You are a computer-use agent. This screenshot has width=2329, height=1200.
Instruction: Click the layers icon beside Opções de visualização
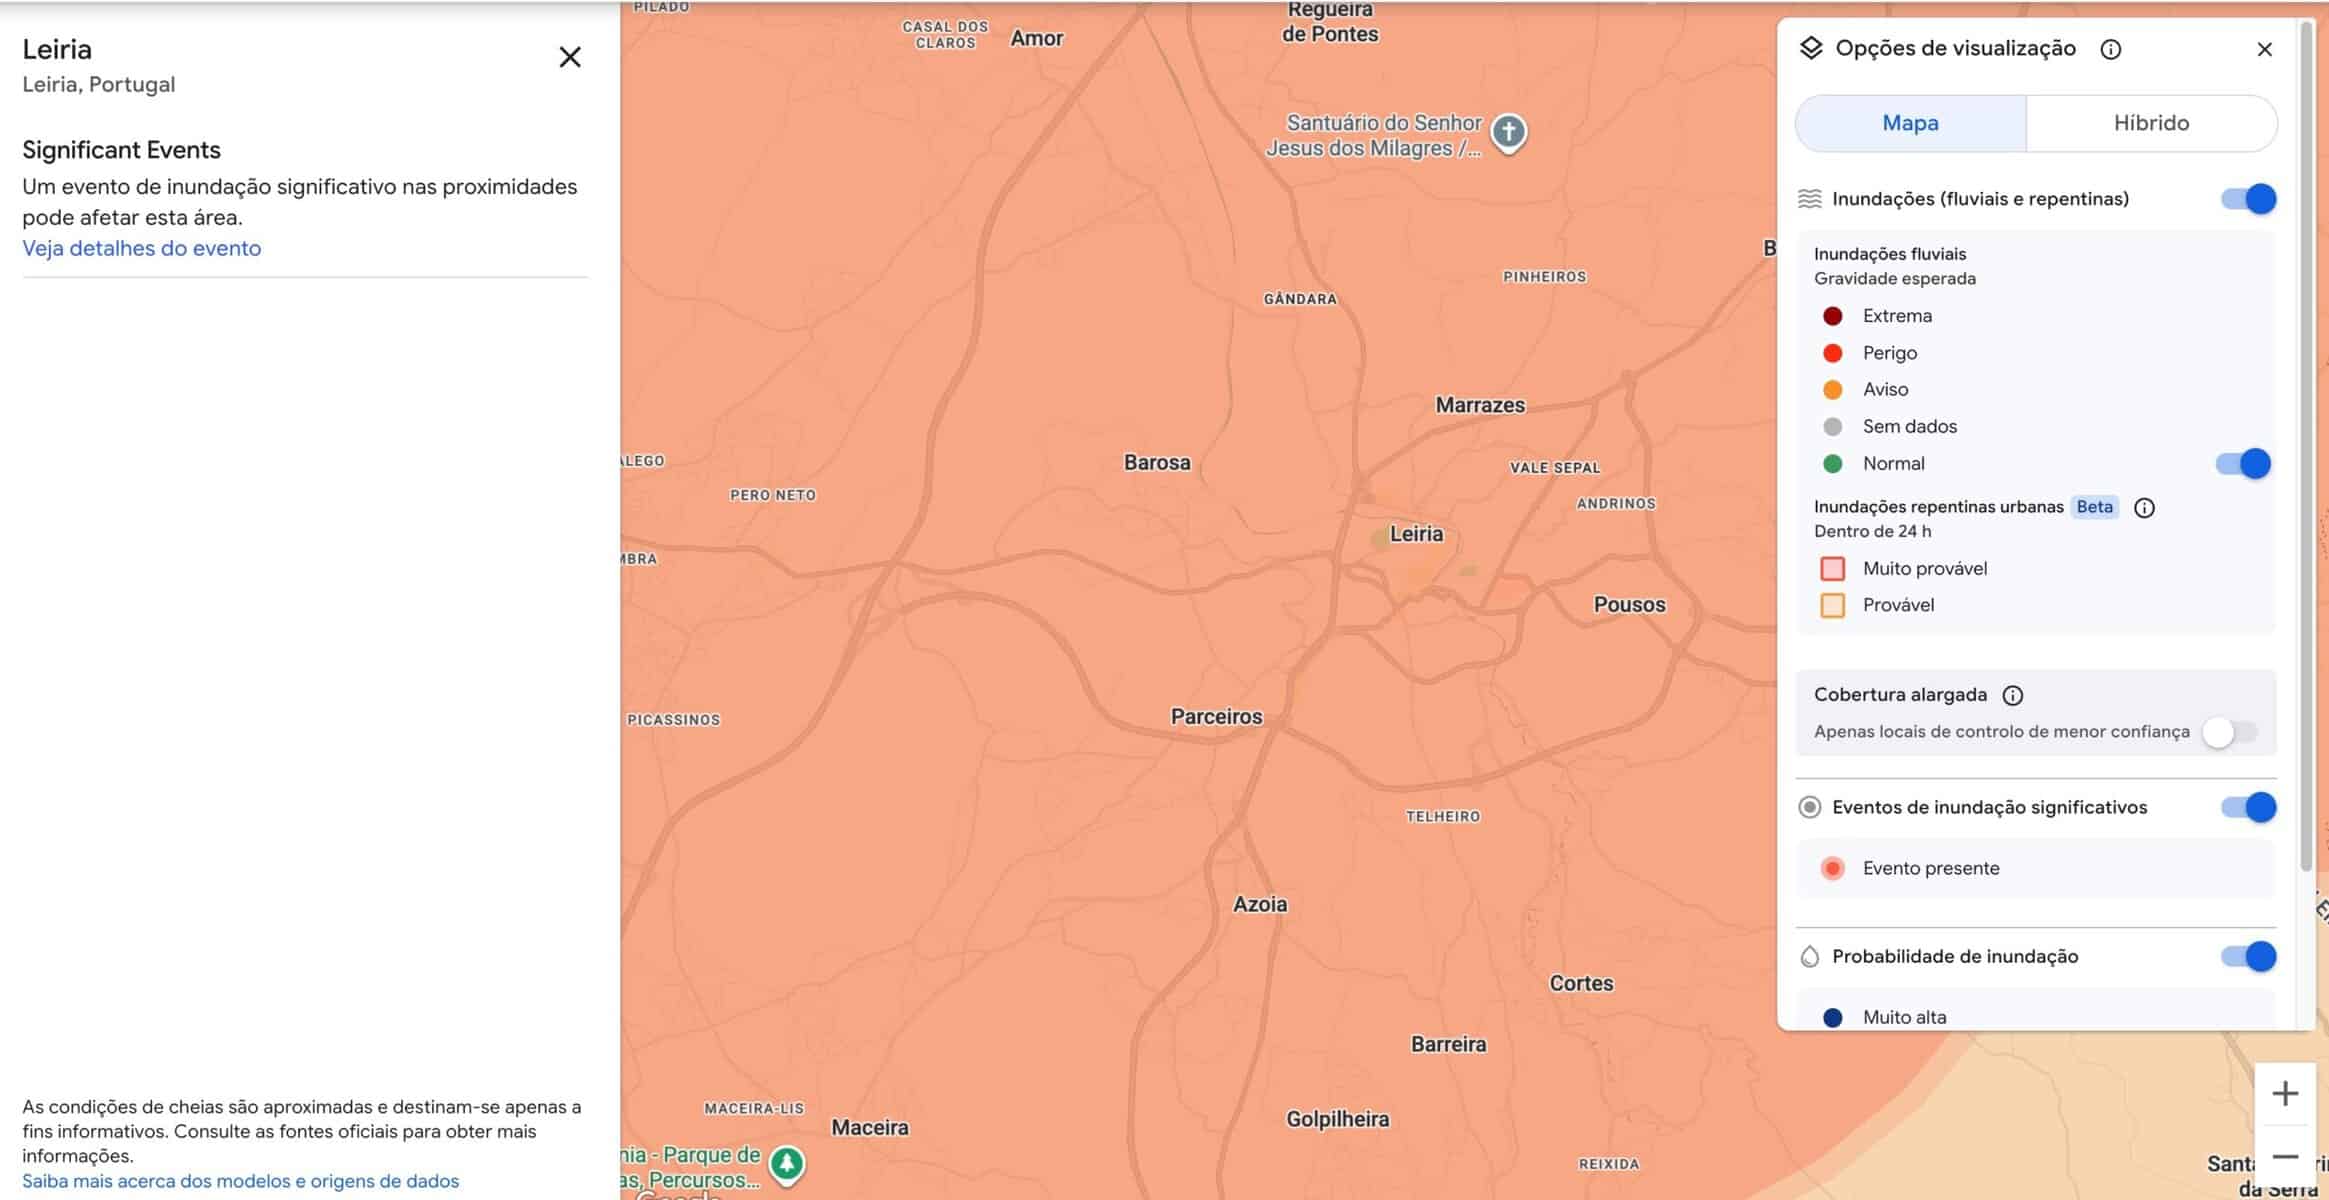[1810, 48]
